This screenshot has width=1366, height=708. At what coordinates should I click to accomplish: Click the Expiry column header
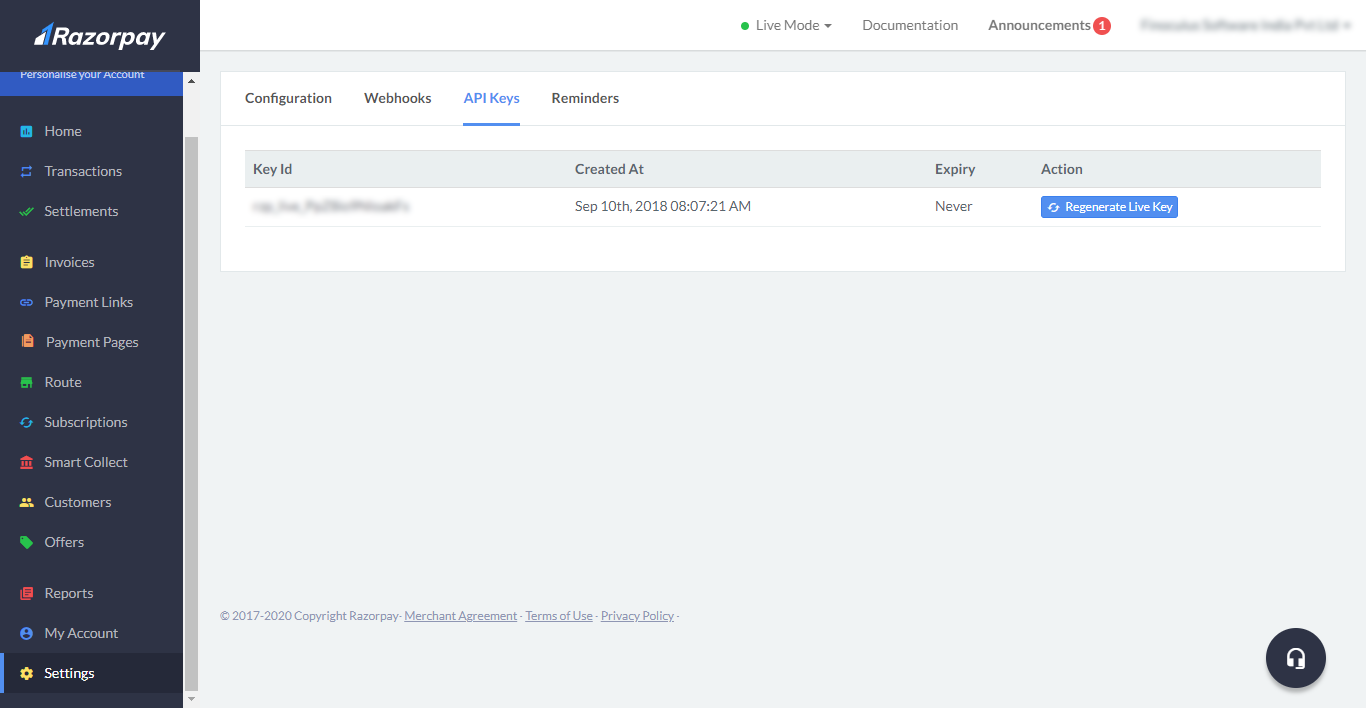(x=955, y=169)
